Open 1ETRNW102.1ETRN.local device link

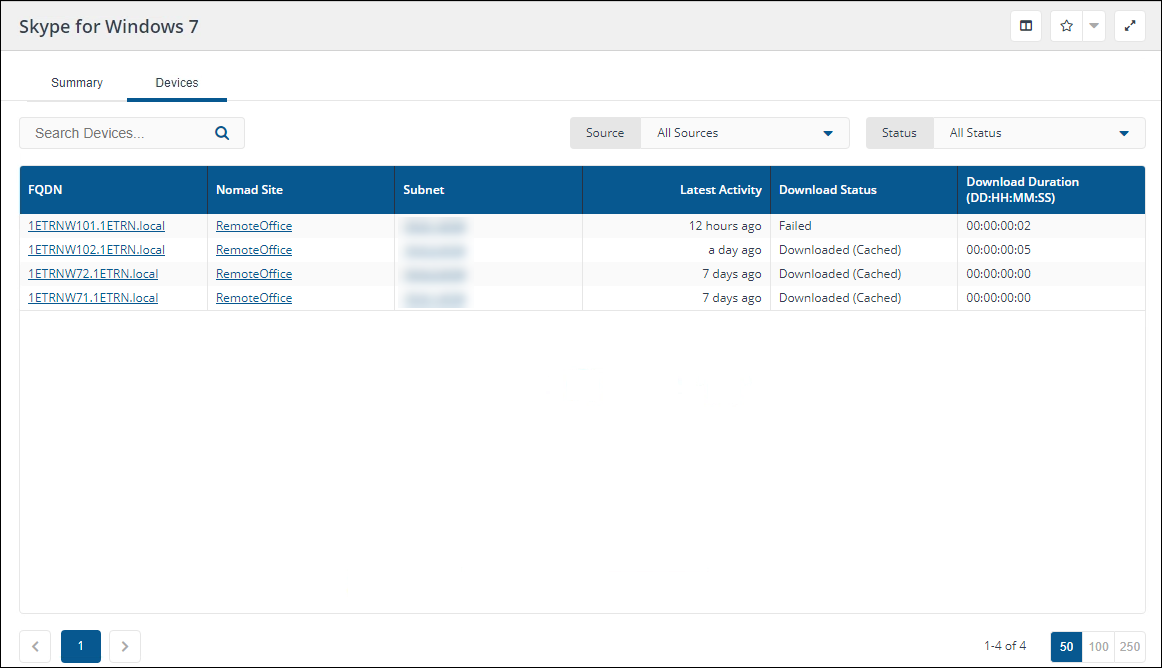tap(96, 250)
